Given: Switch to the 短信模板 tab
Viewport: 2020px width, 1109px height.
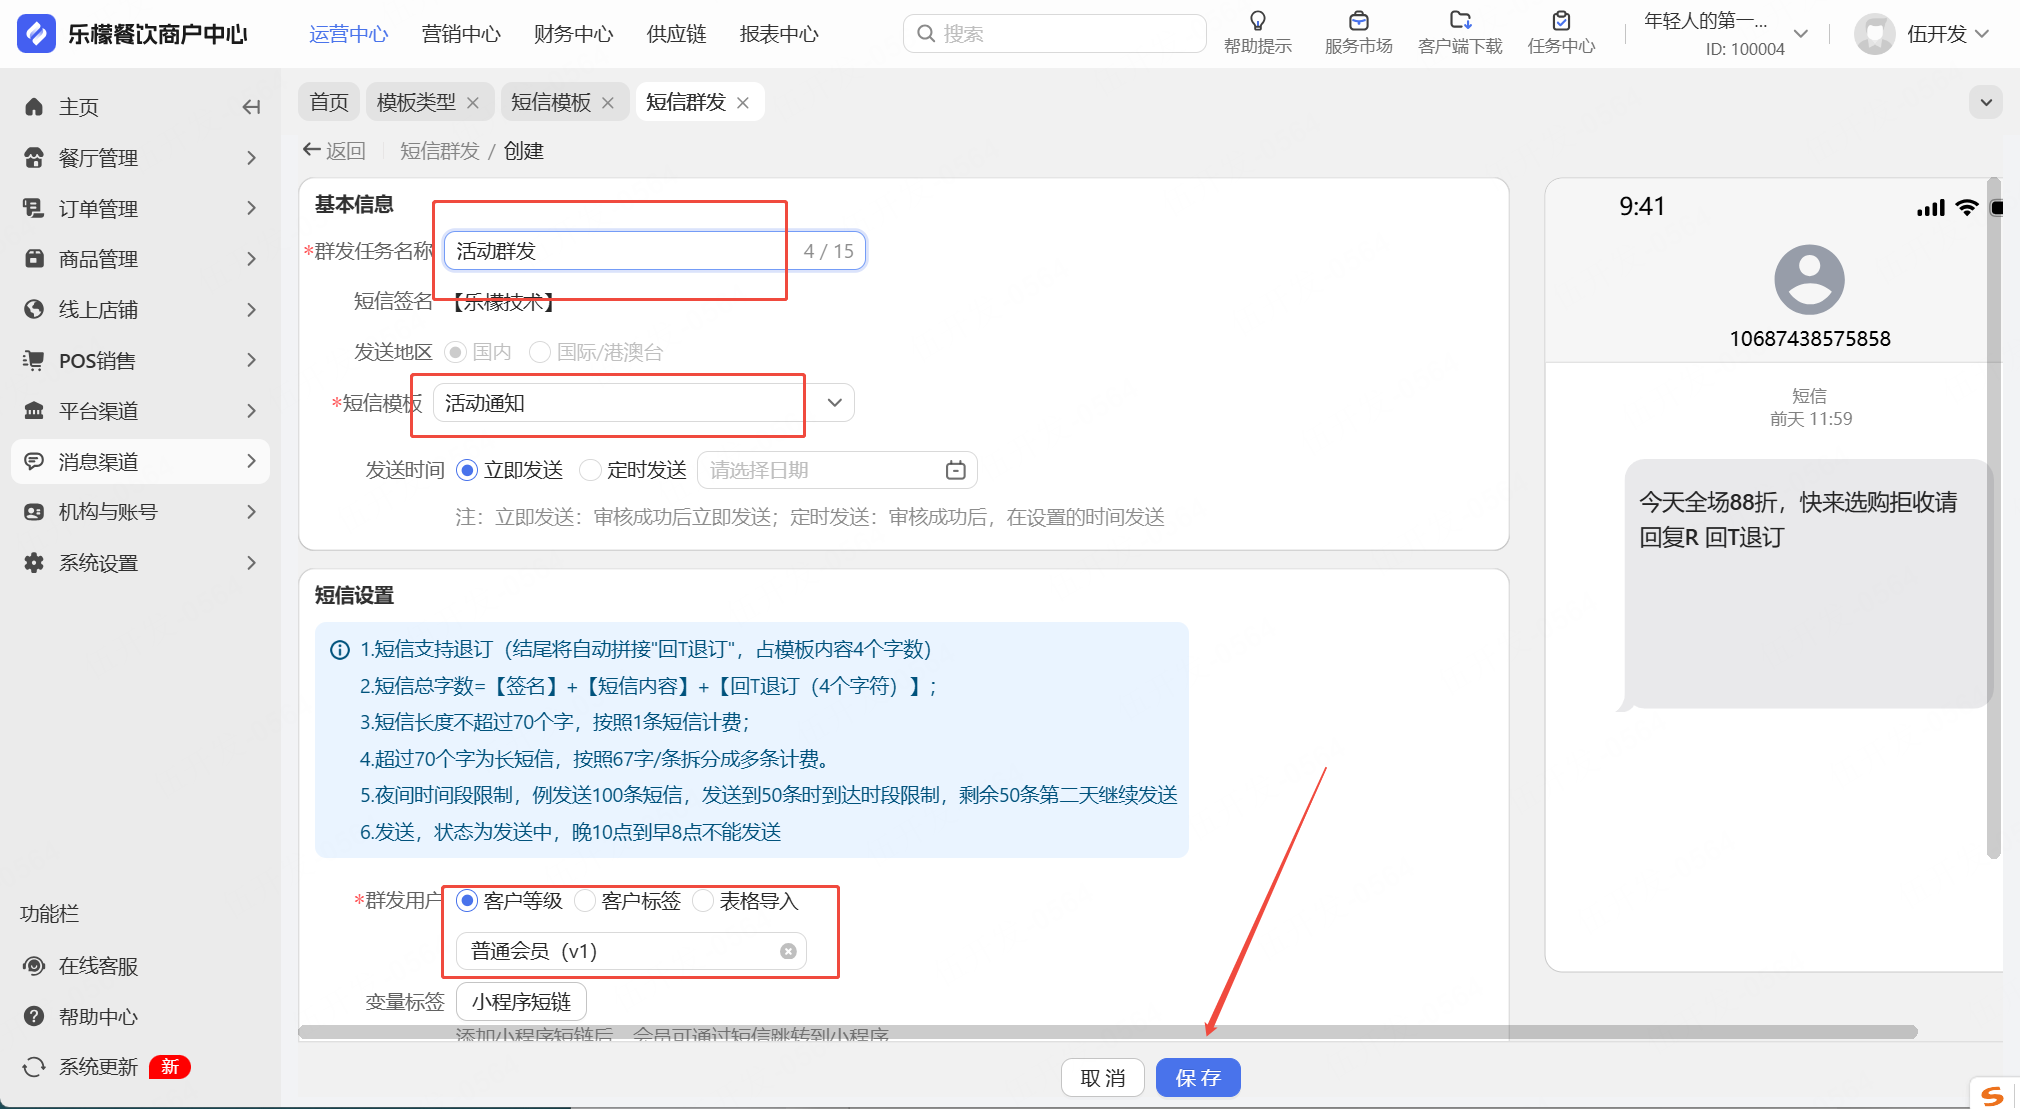Looking at the screenshot, I should point(551,102).
